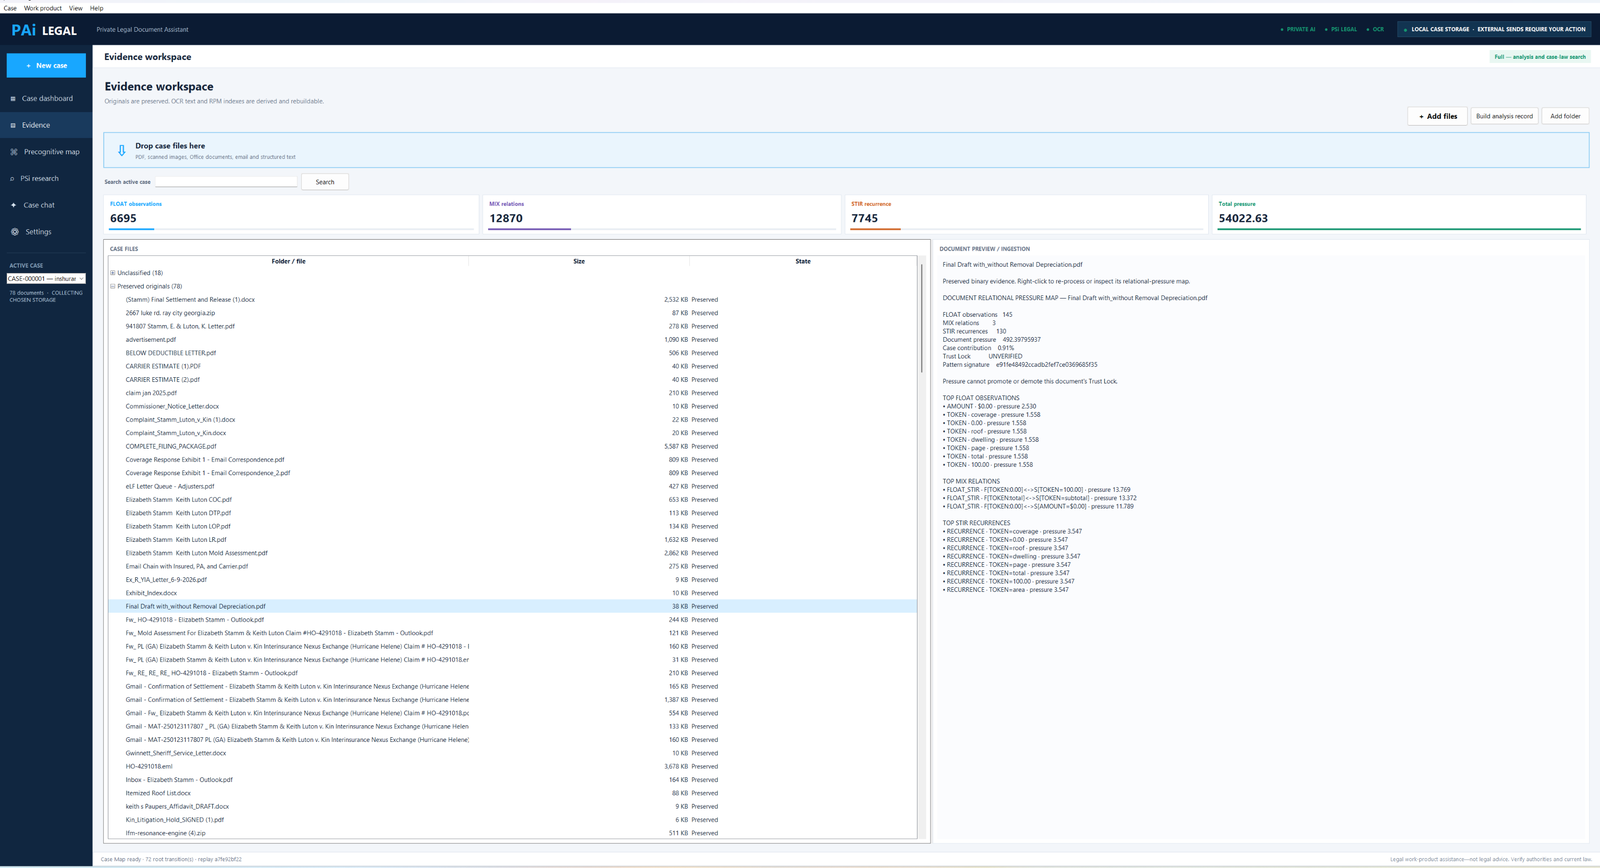Select Commissioner_Notice_Letter.docx
Screen dimensions: 1600x868
512,406
